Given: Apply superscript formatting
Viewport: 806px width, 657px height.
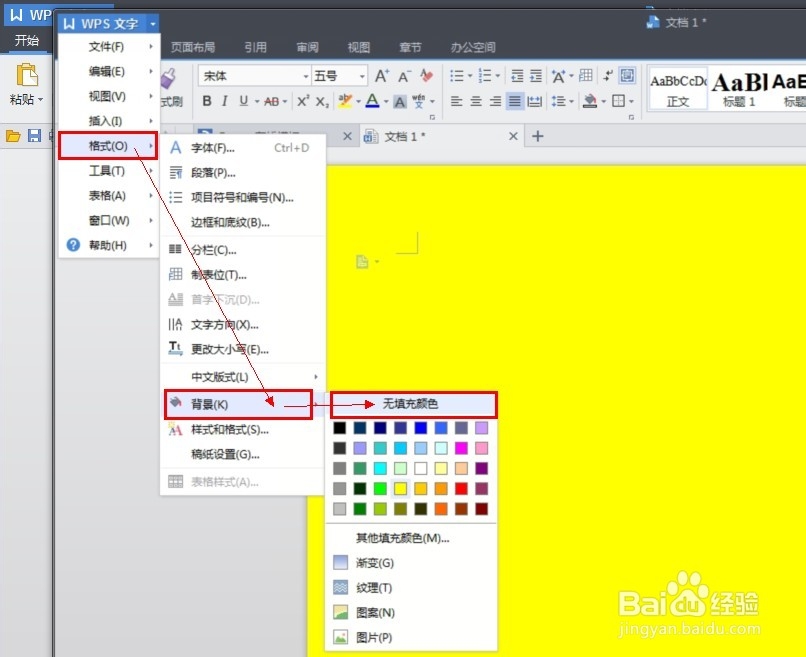Looking at the screenshot, I should [x=301, y=100].
